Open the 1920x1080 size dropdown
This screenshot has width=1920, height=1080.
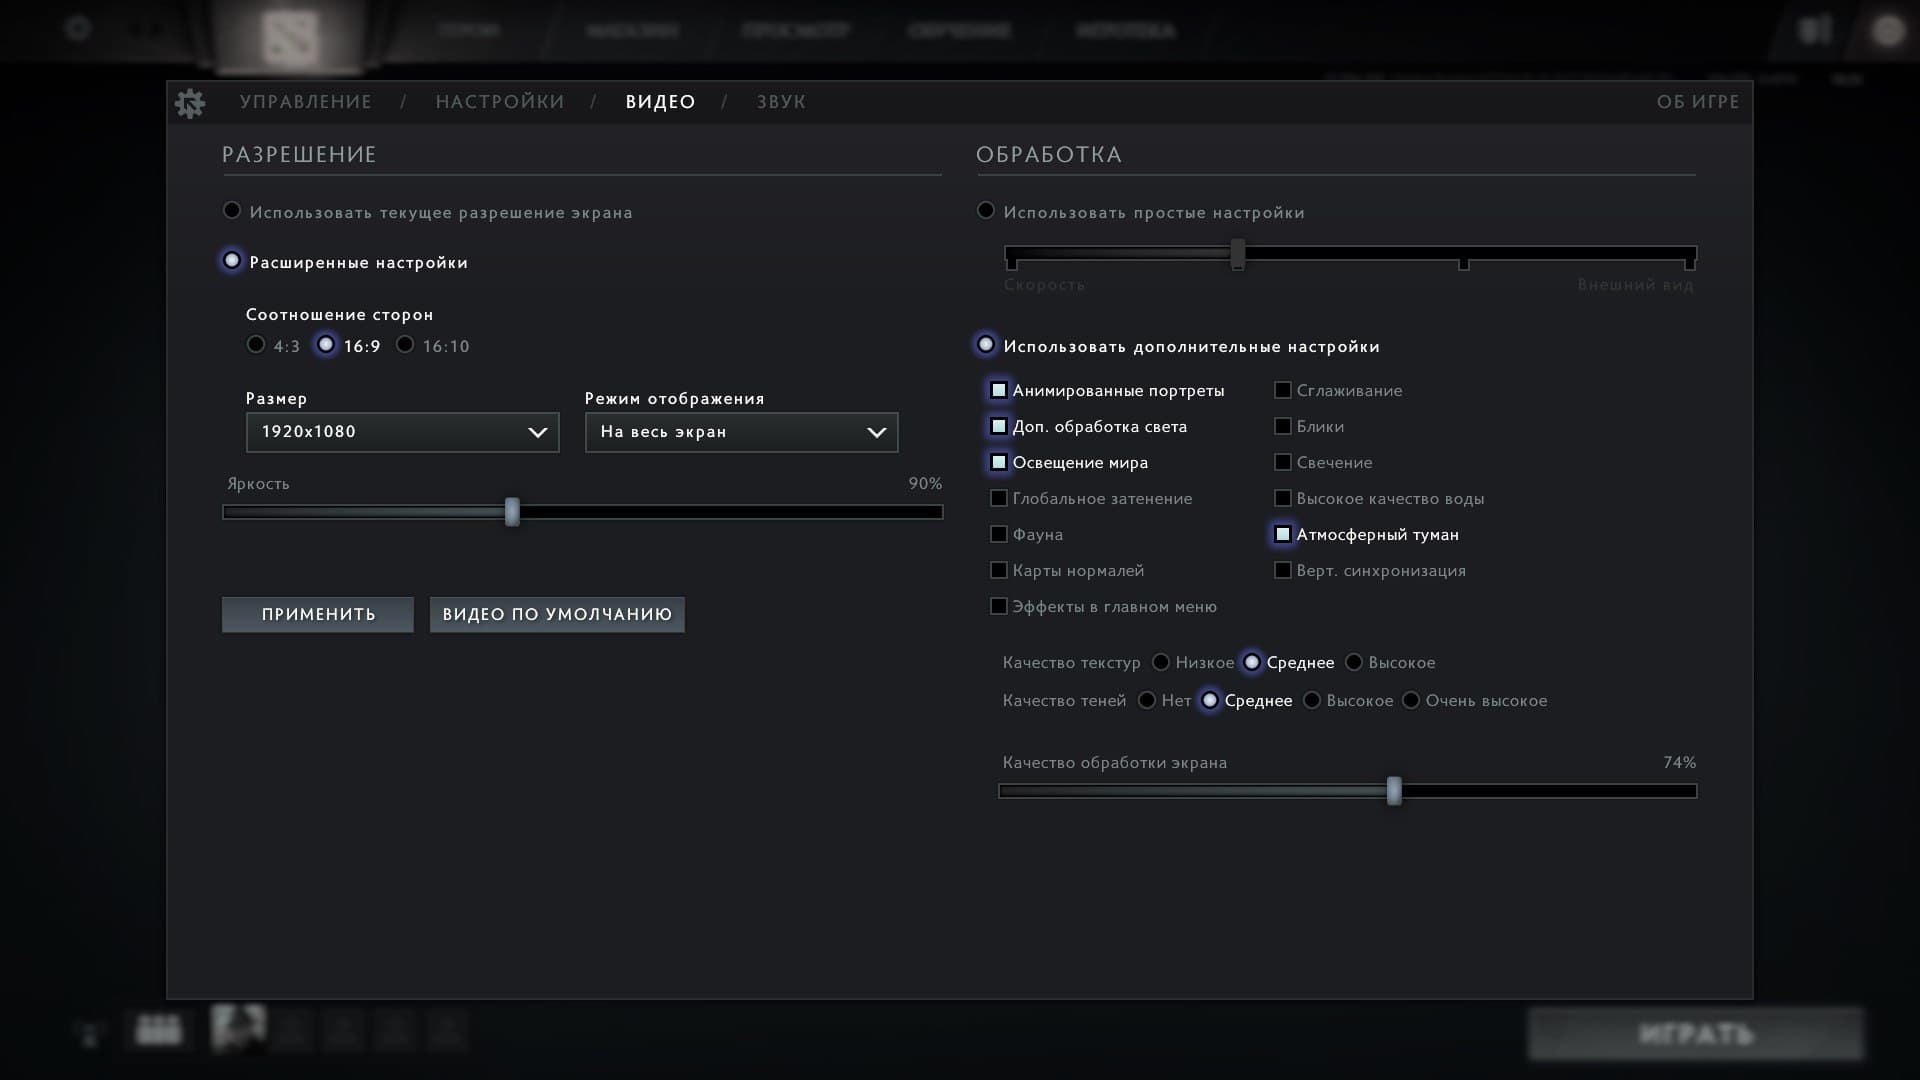(402, 432)
